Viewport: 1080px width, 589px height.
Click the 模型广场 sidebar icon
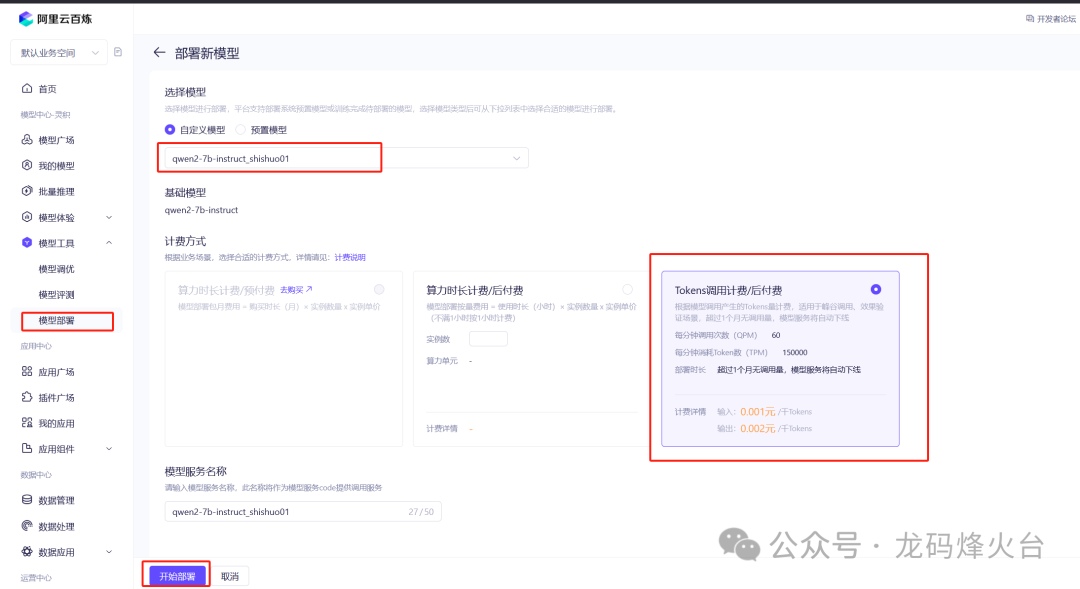[x=27, y=140]
